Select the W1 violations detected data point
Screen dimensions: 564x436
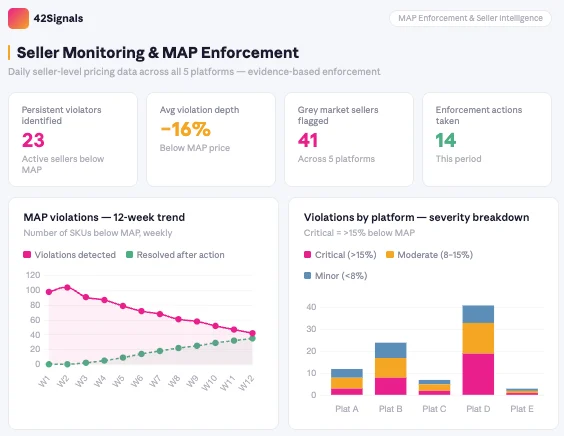[49, 292]
